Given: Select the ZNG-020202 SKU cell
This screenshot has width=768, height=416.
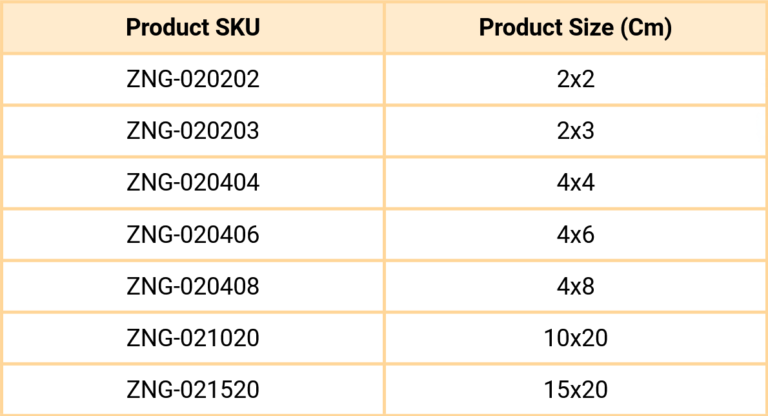Looking at the screenshot, I should pyautogui.click(x=193, y=79).
